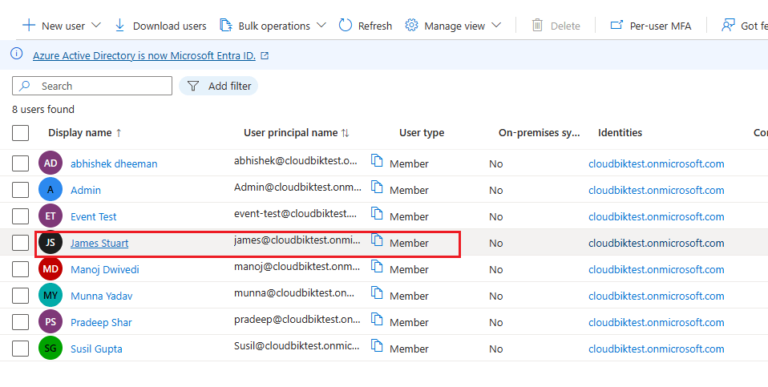
Task: Copy event-test@cloudbiktest principal name
Action: click(x=377, y=213)
